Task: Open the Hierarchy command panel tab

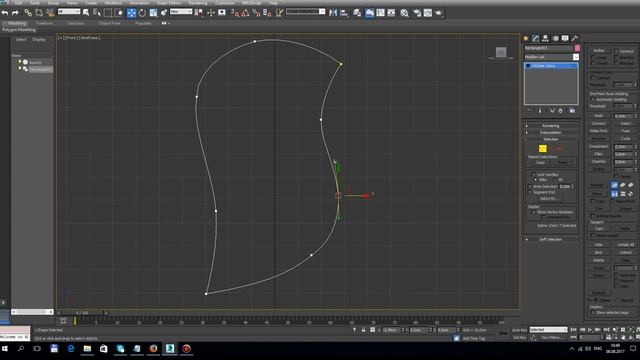Action: click(x=545, y=38)
